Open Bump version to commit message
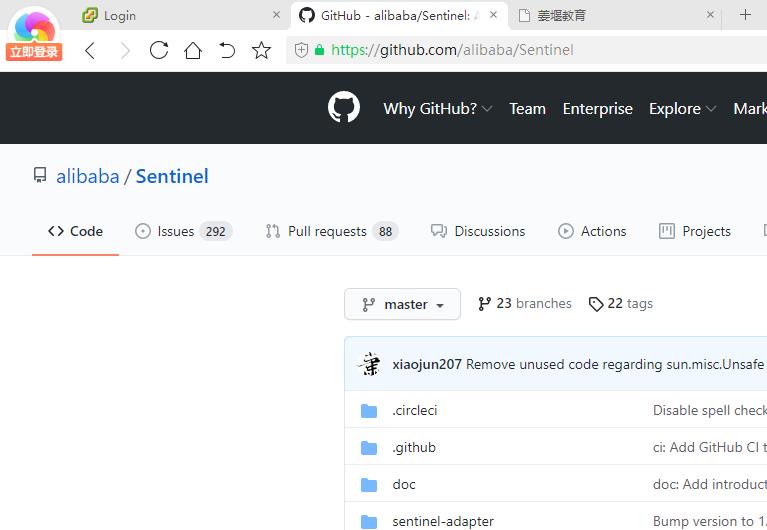 pyautogui.click(x=710, y=522)
